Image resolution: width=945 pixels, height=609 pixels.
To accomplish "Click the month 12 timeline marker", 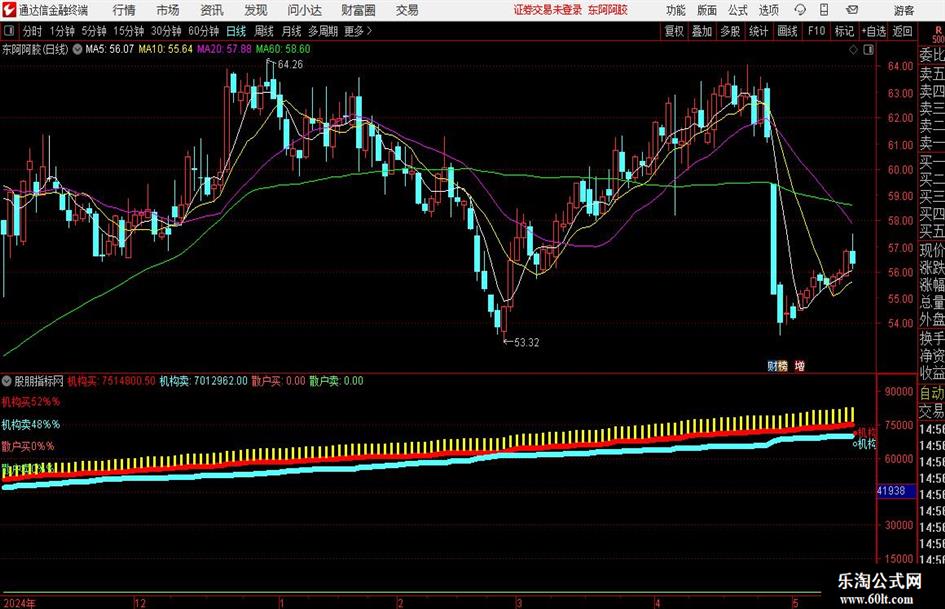I will 140,603.
